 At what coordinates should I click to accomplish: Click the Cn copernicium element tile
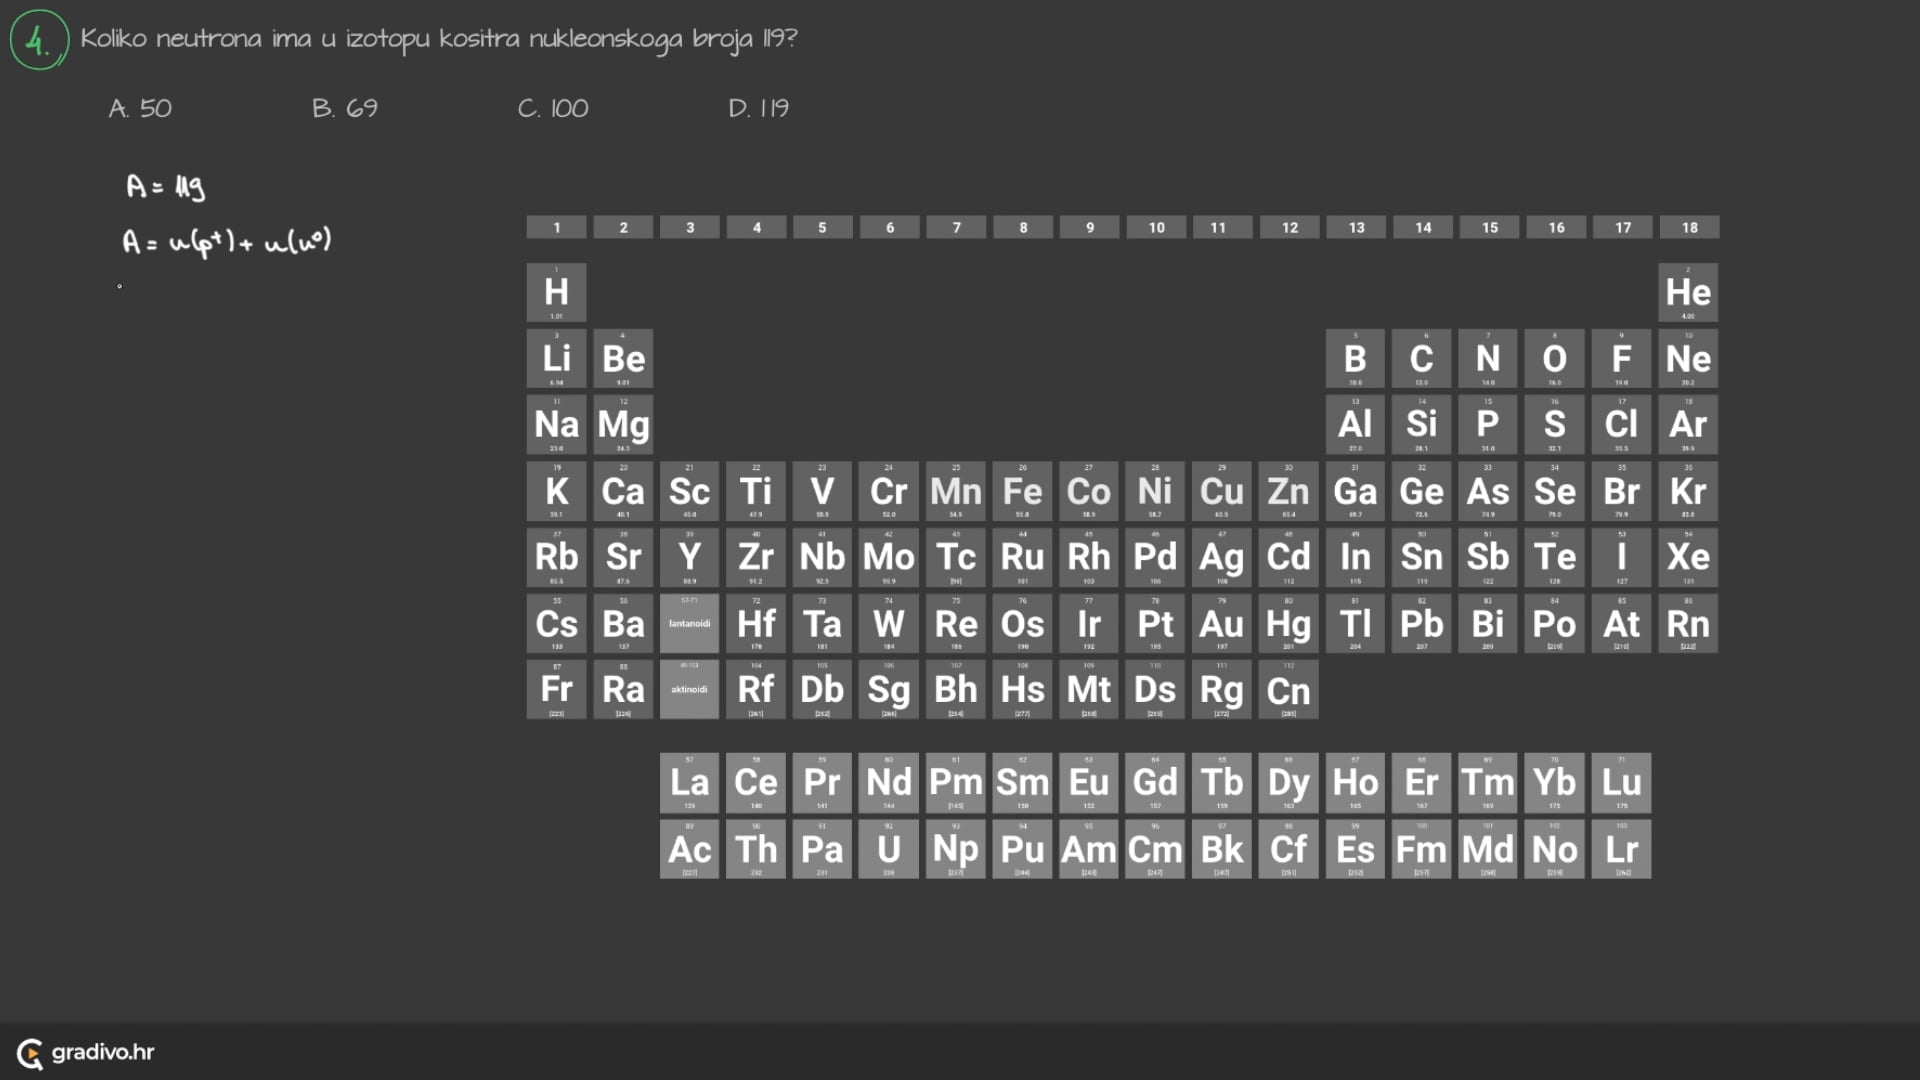[1288, 689]
